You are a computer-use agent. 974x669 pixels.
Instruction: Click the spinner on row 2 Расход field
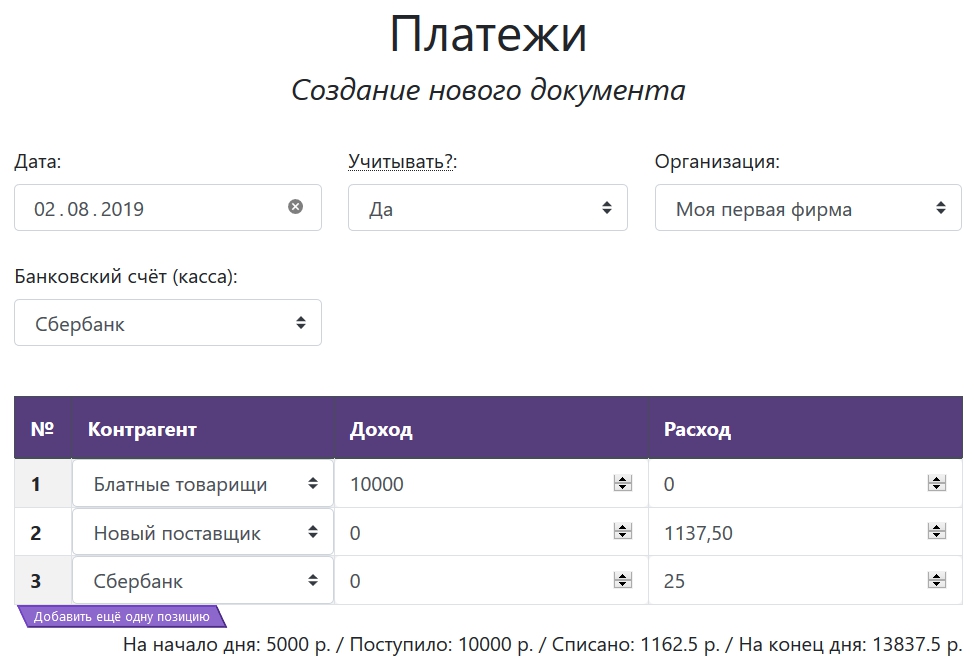[x=937, y=533]
